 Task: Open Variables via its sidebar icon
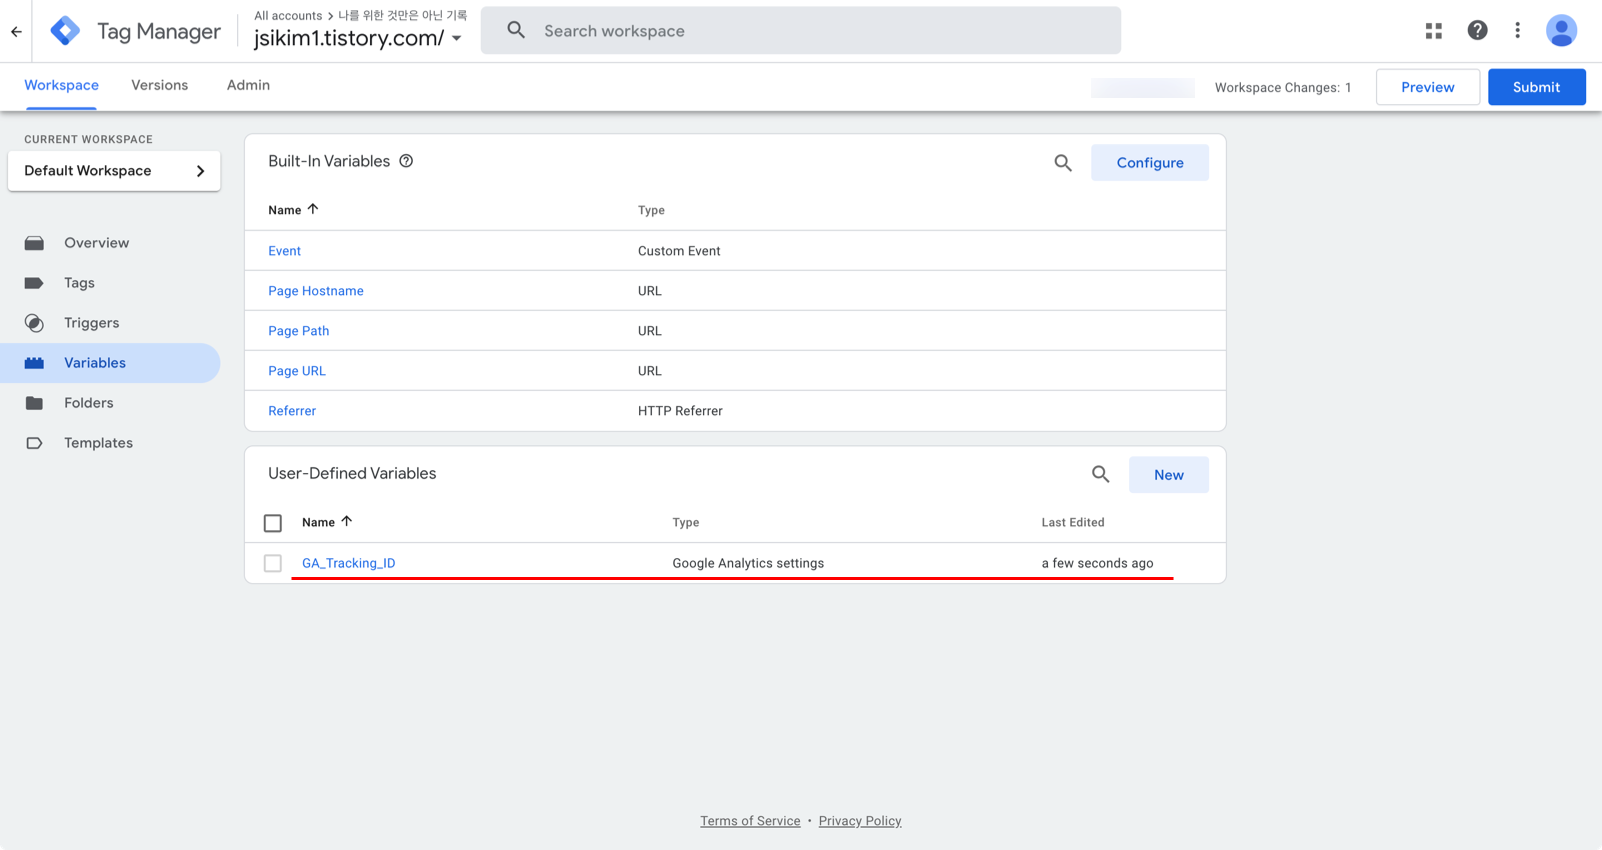pos(34,363)
